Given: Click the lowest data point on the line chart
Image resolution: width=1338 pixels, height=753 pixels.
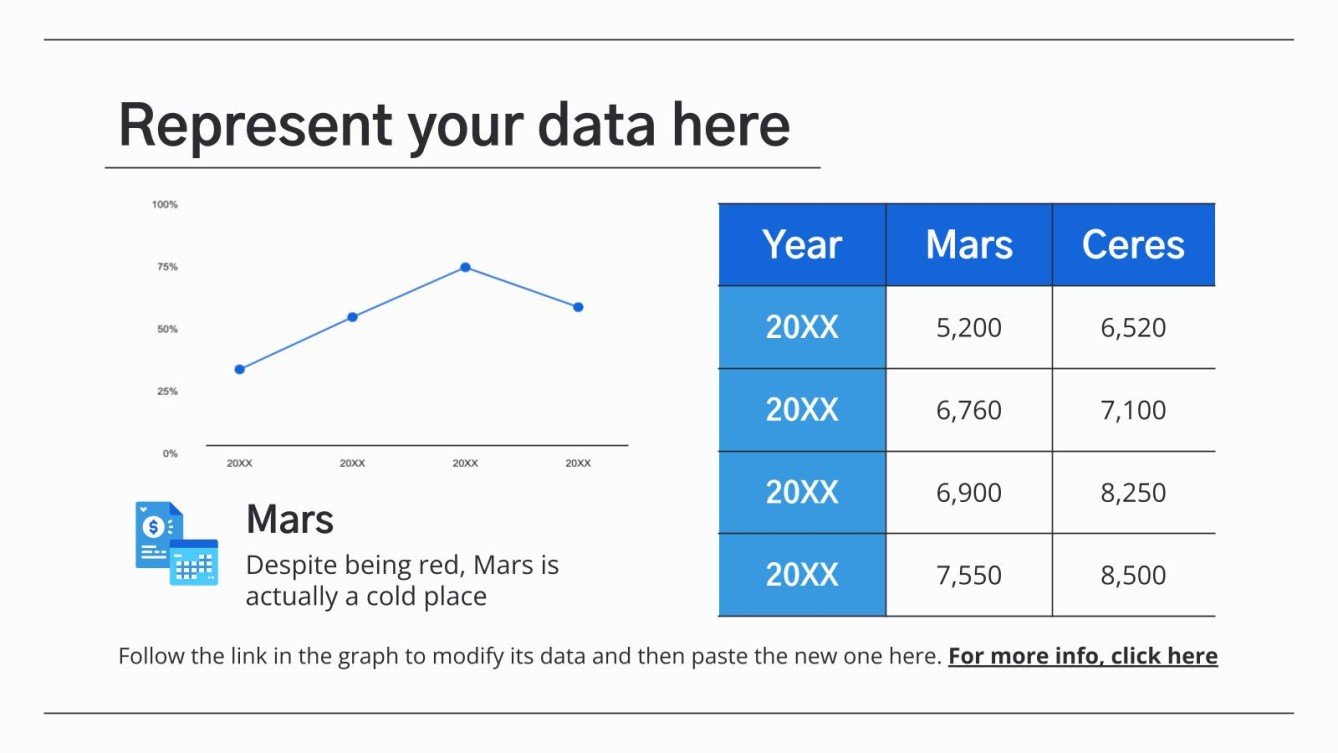Looking at the screenshot, I should [x=239, y=369].
